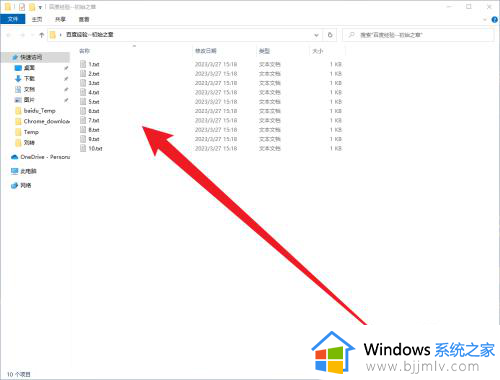Go up one folder level arrow
Image resolution: width=500 pixels, height=380 pixels.
42,35
